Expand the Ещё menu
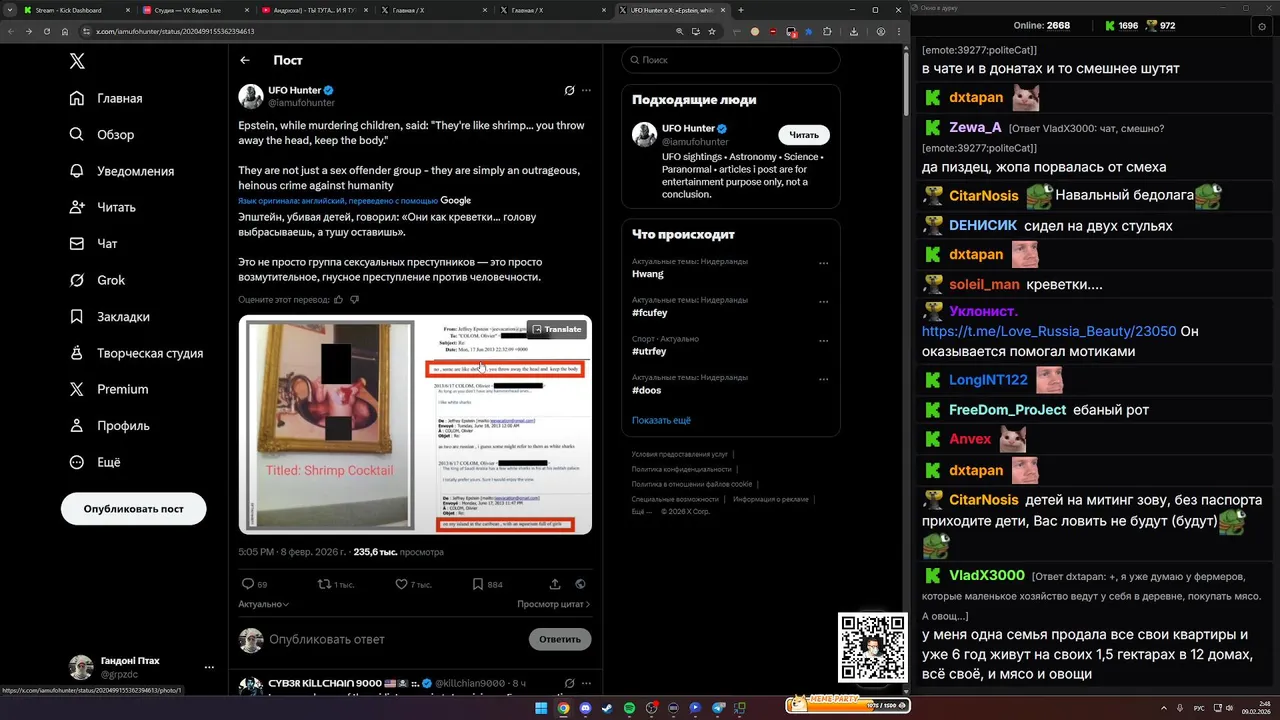Viewport: 1280px width, 720px height. coord(95,462)
